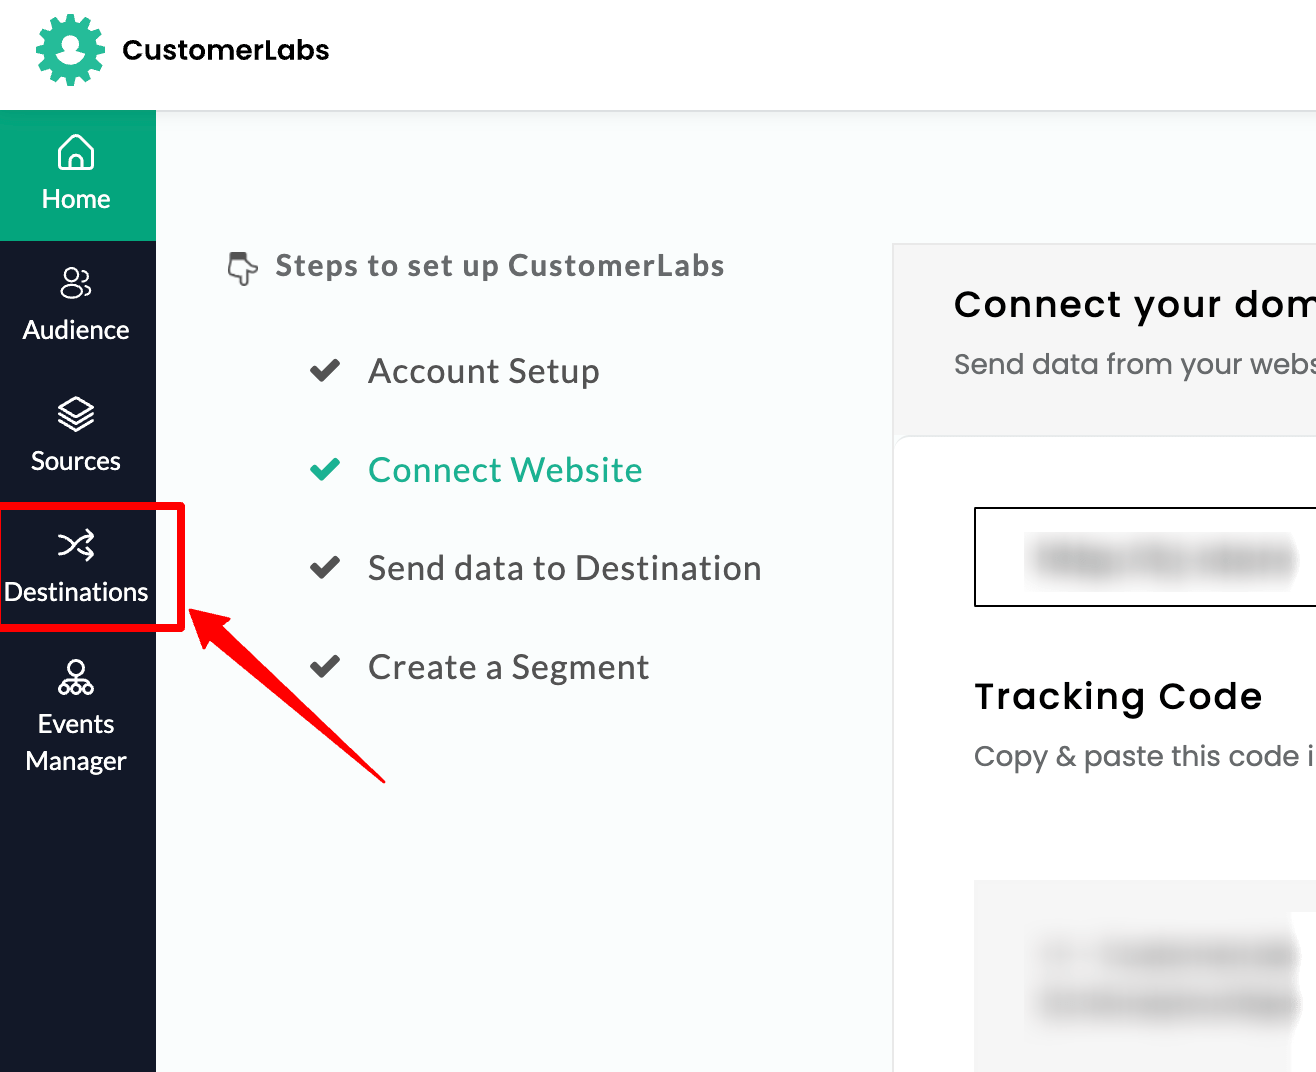Click the CustomerLabs gear logo
Image resolution: width=1316 pixels, height=1072 pixels.
click(68, 50)
